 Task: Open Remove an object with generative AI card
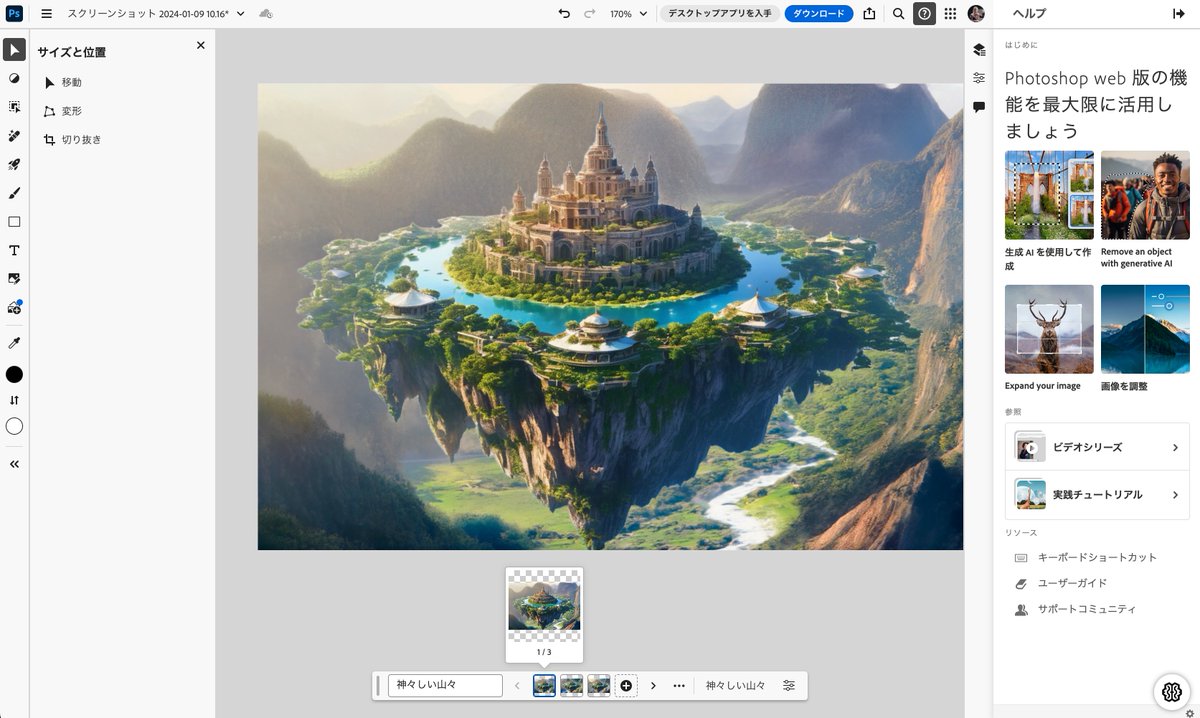(x=1145, y=210)
